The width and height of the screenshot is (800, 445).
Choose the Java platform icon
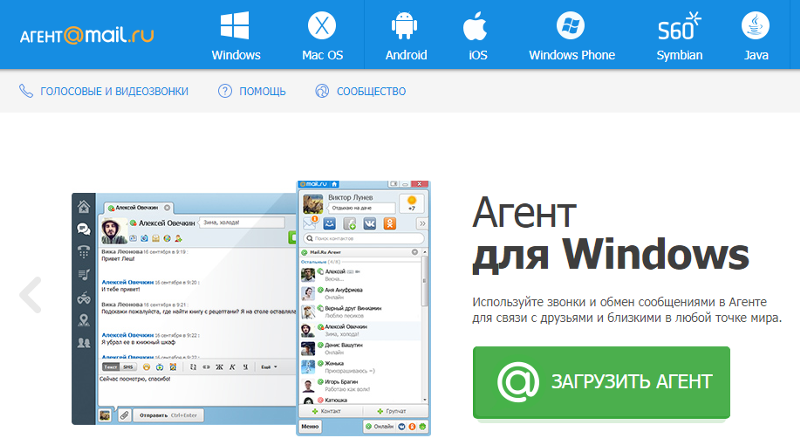click(x=756, y=26)
